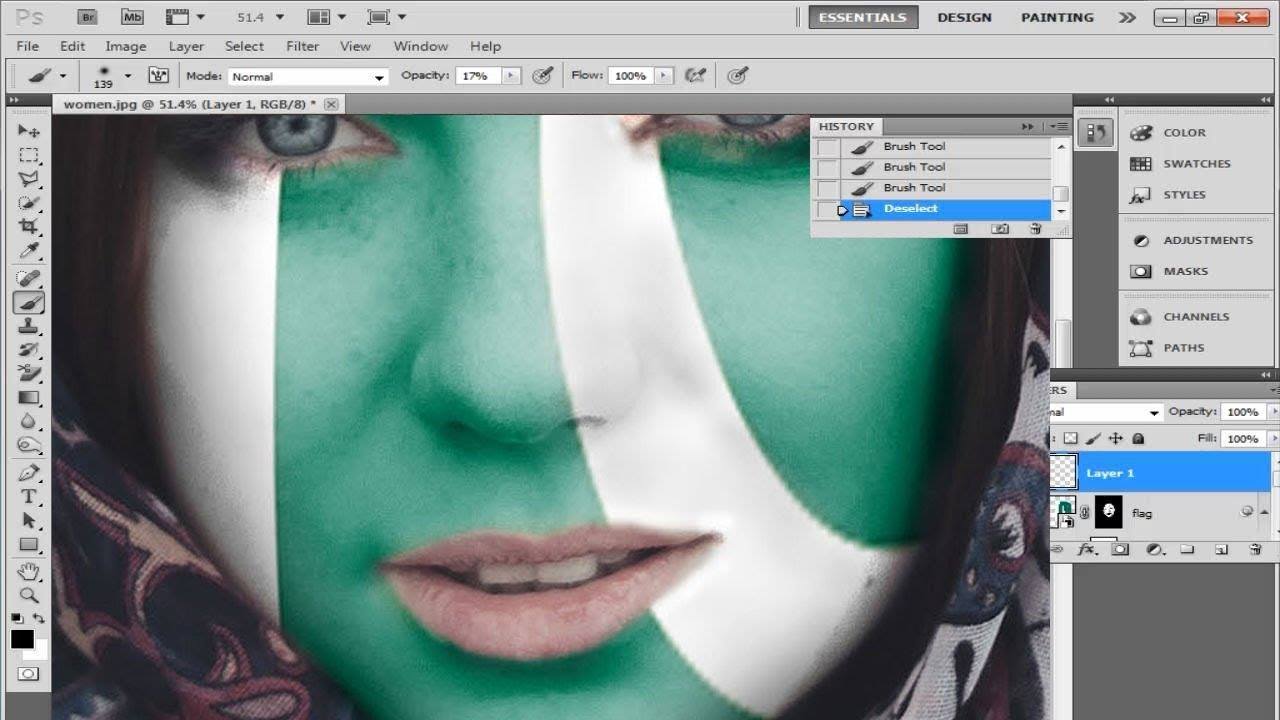Open the Window menu
The image size is (1280, 720).
tap(420, 46)
